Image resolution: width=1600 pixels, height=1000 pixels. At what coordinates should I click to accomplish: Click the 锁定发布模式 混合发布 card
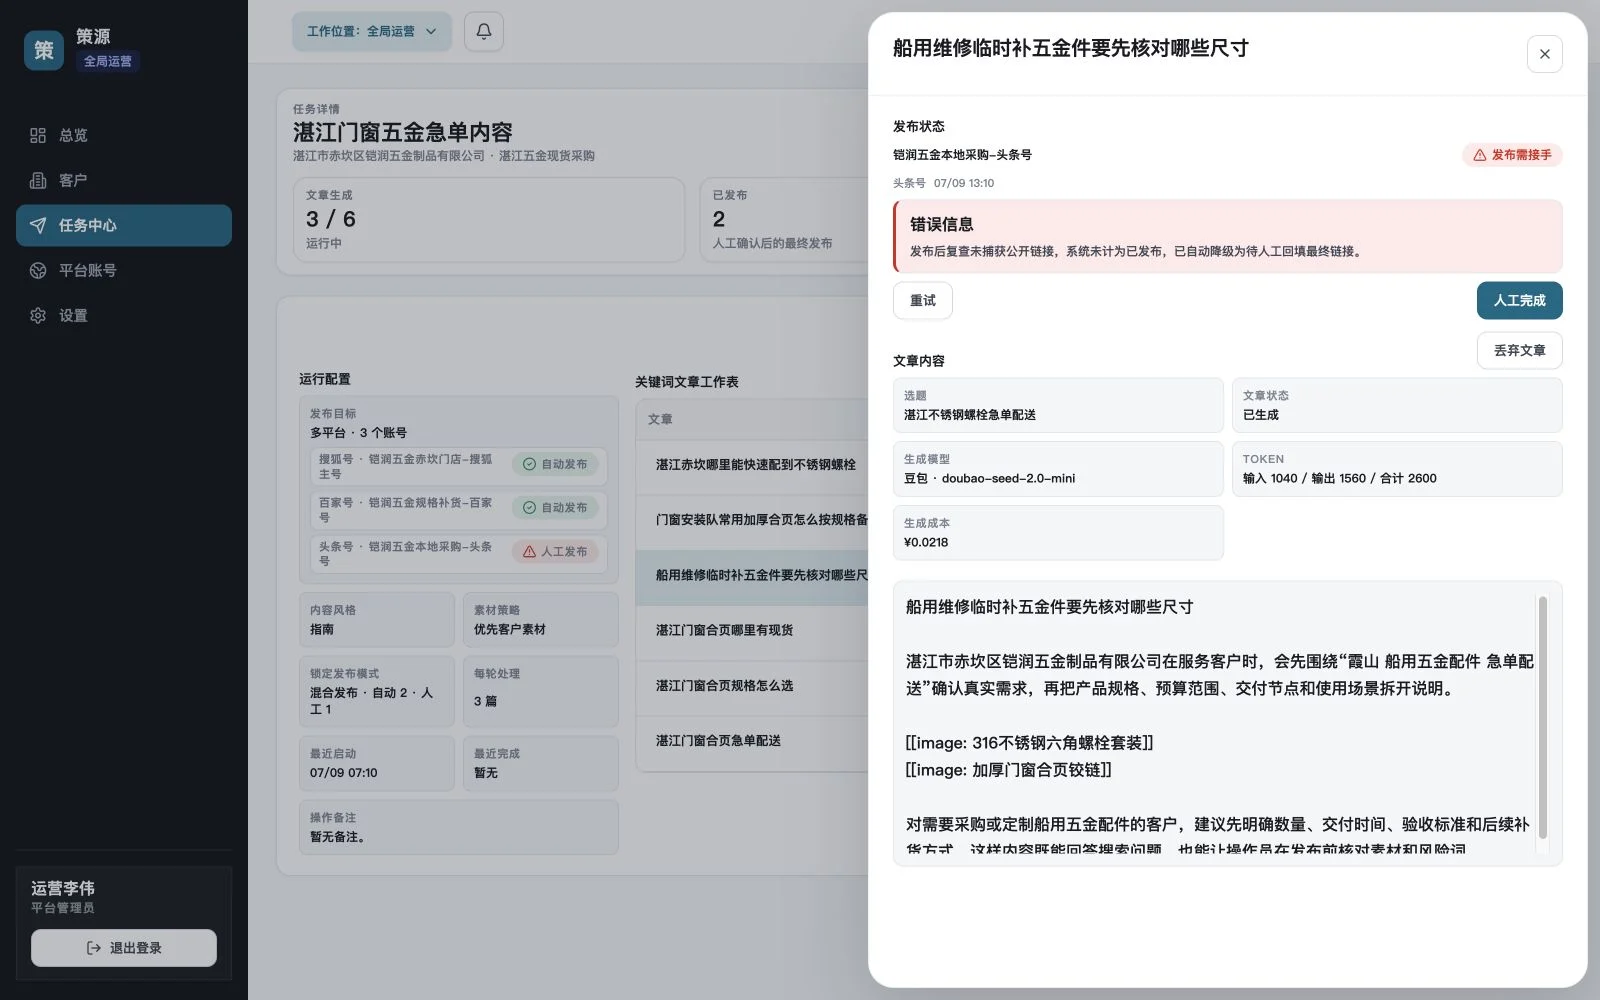(x=377, y=691)
